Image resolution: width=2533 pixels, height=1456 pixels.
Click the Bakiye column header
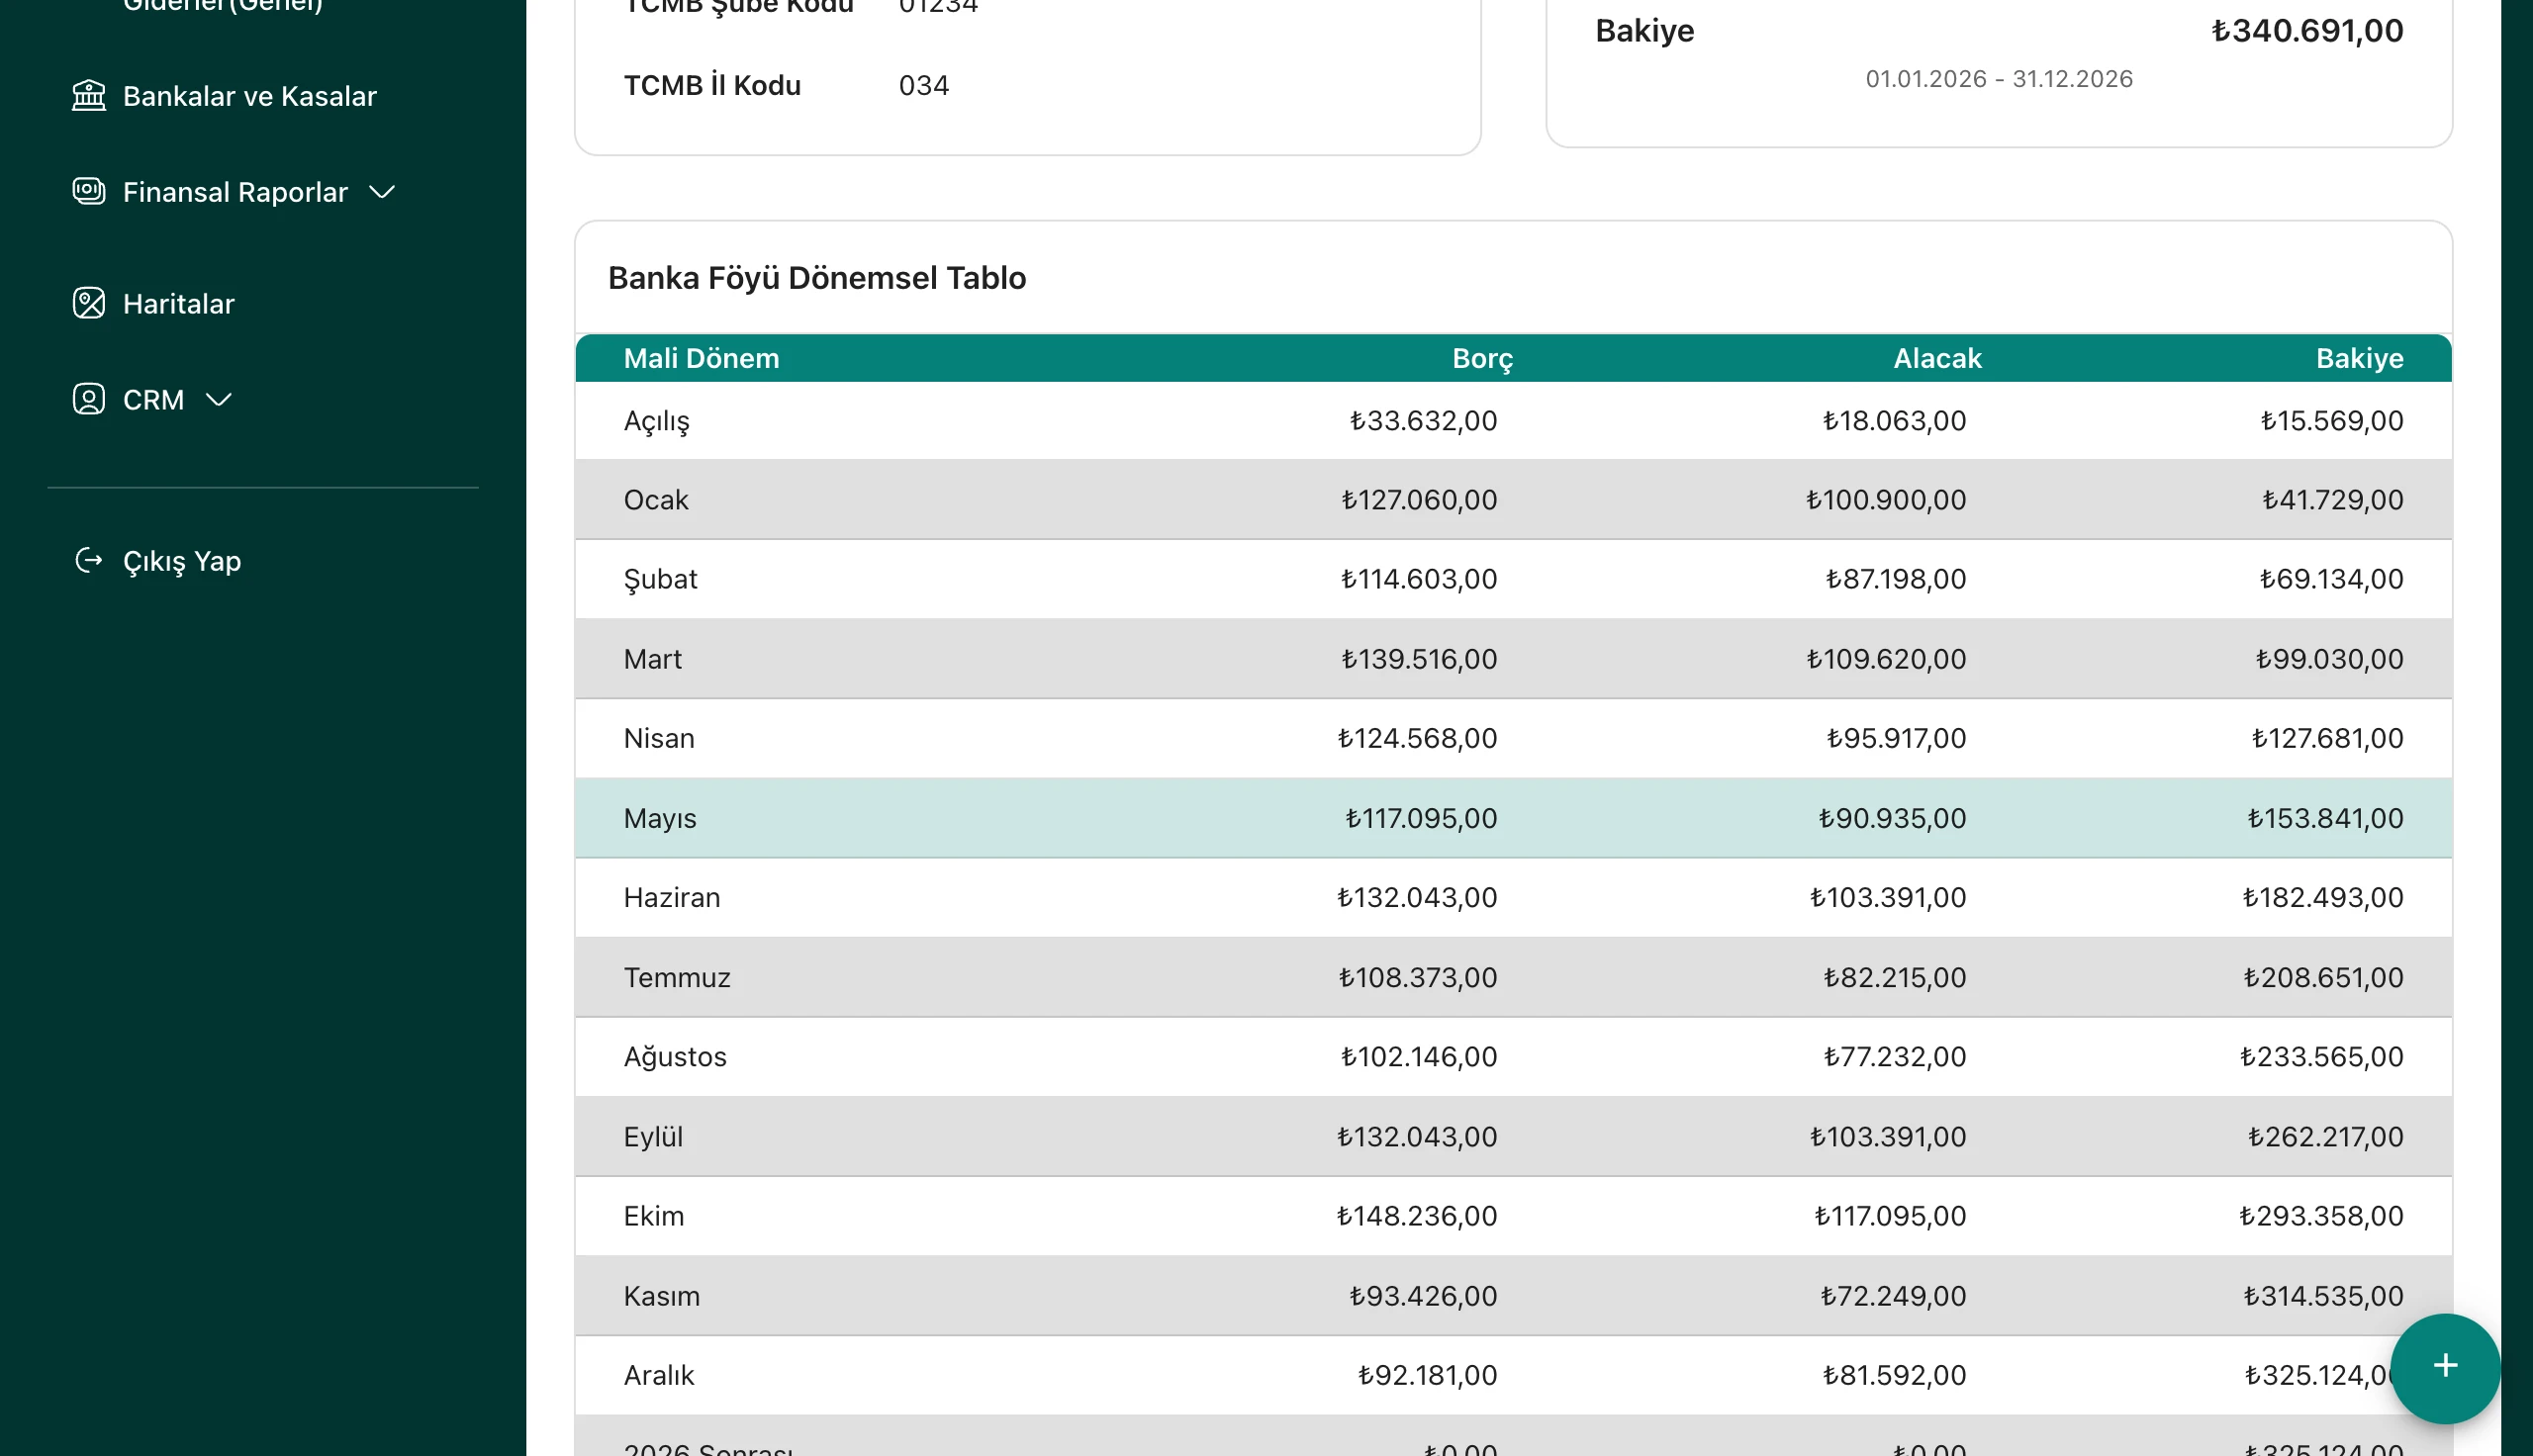[2358, 358]
